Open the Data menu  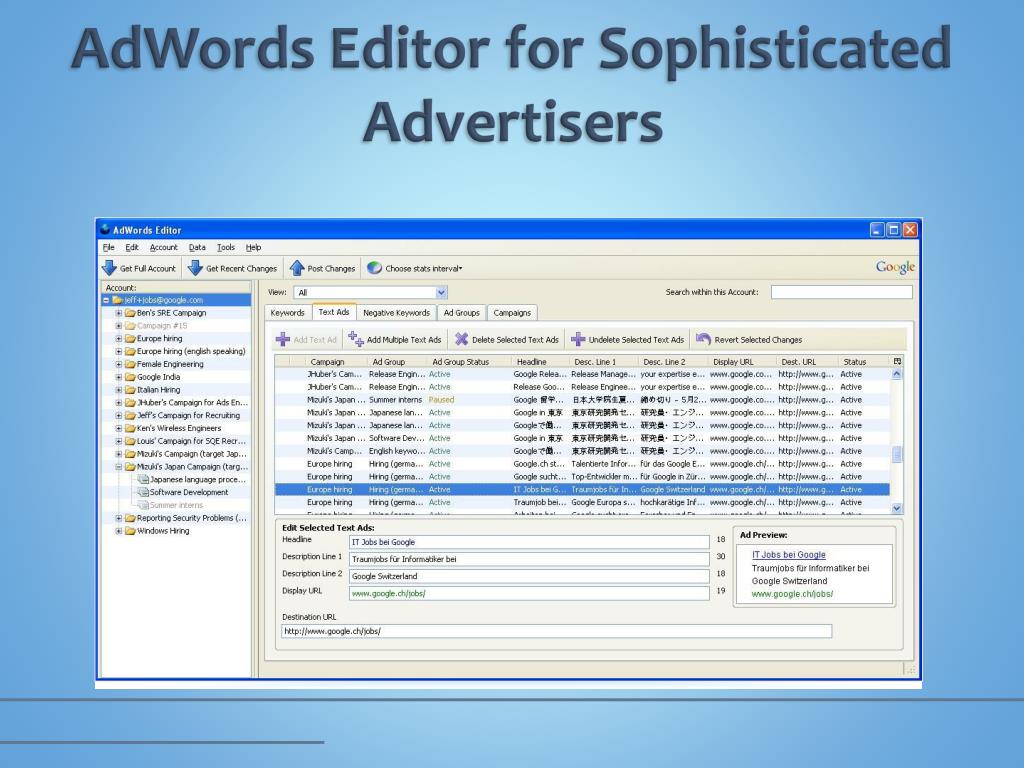click(x=197, y=248)
